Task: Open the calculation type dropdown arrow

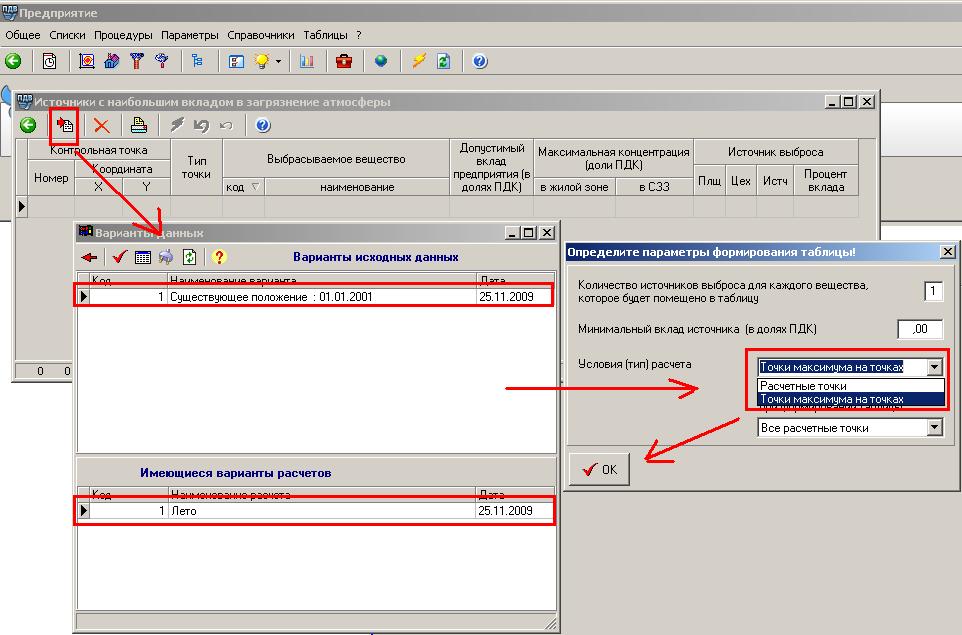Action: pos(934,367)
